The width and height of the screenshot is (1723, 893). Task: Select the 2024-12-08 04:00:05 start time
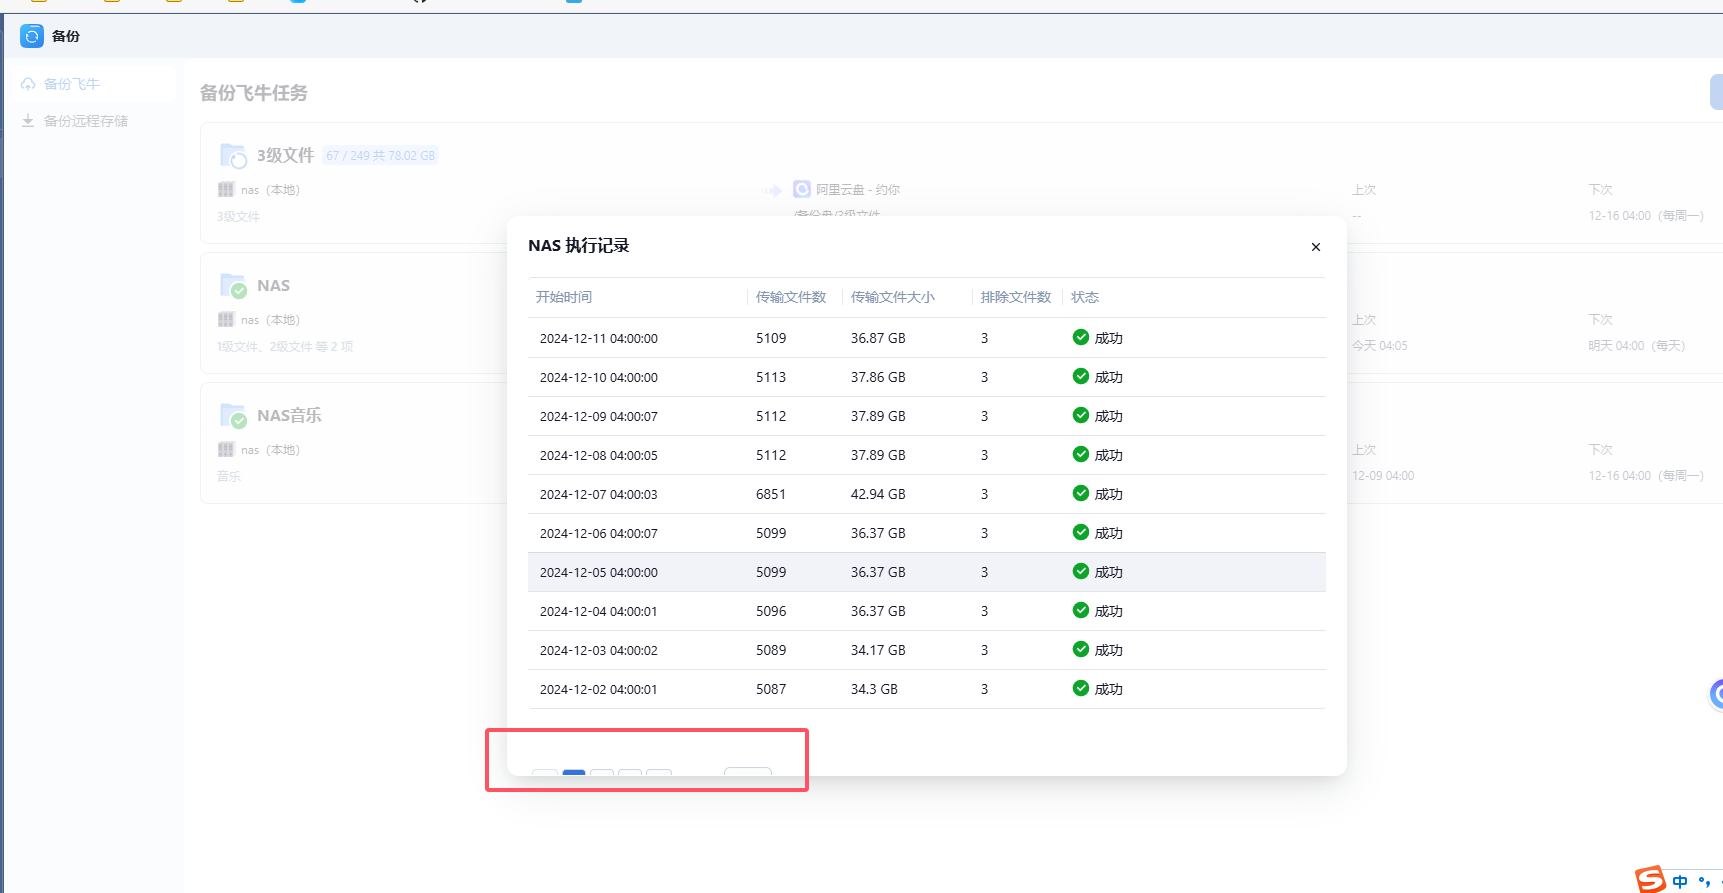[x=599, y=456]
